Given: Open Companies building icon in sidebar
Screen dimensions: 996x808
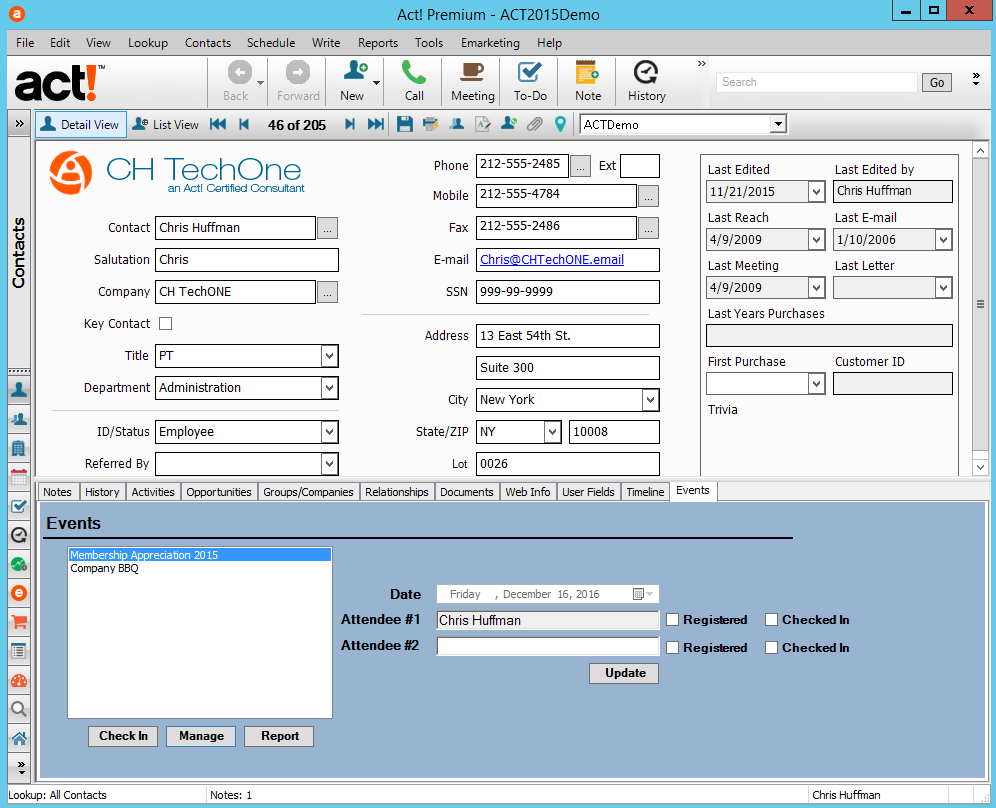Looking at the screenshot, I should click(x=19, y=448).
